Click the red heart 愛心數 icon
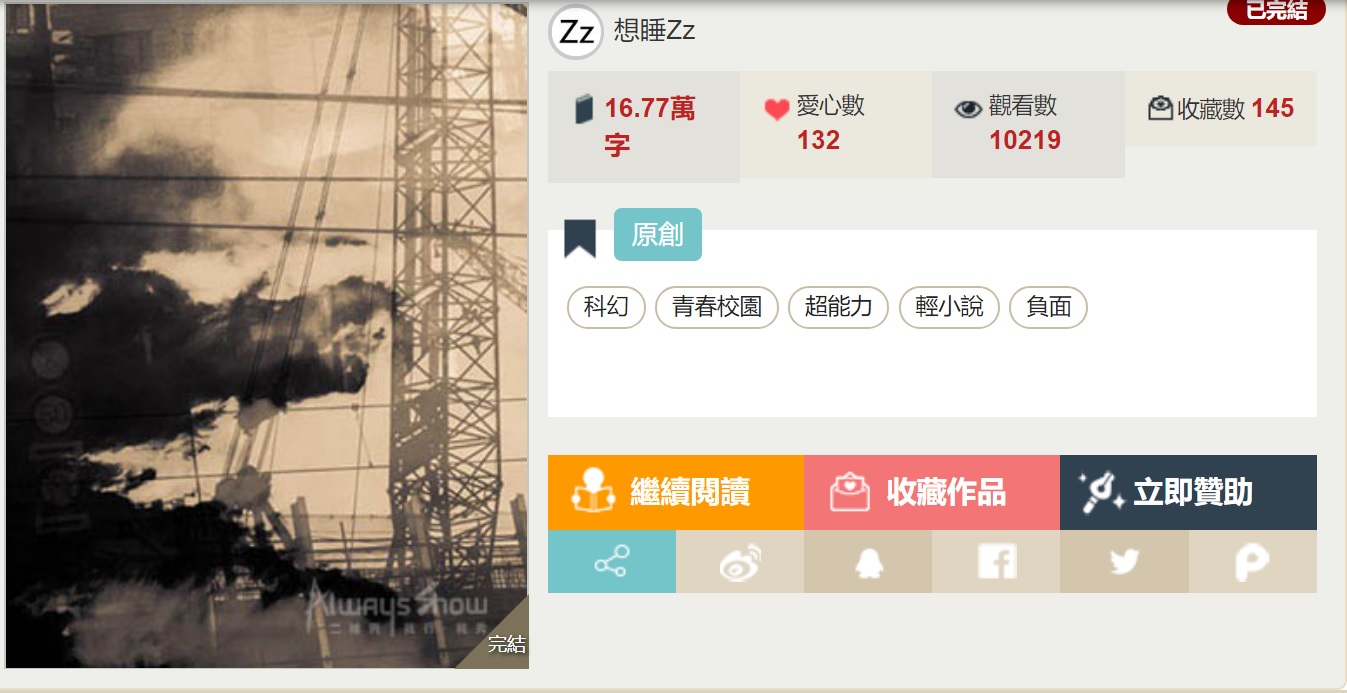Screen dimensions: 1347x693 (x=777, y=109)
